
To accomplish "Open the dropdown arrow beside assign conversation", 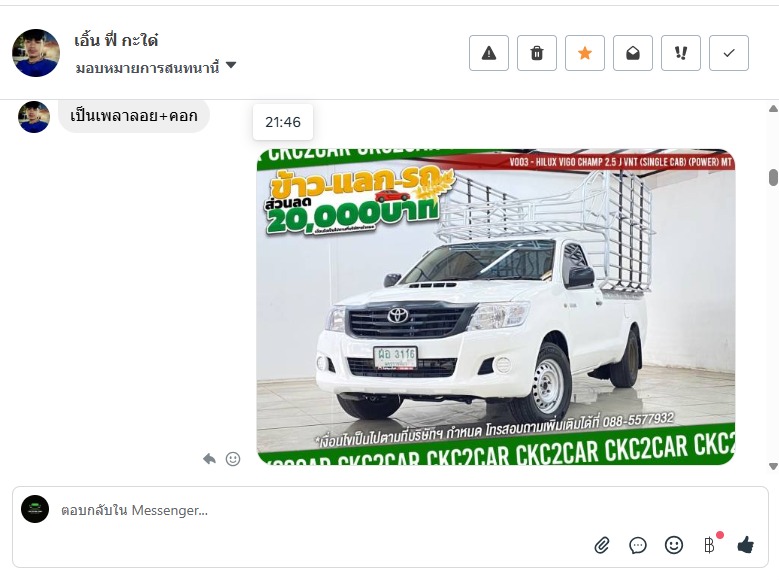I will coord(231,65).
